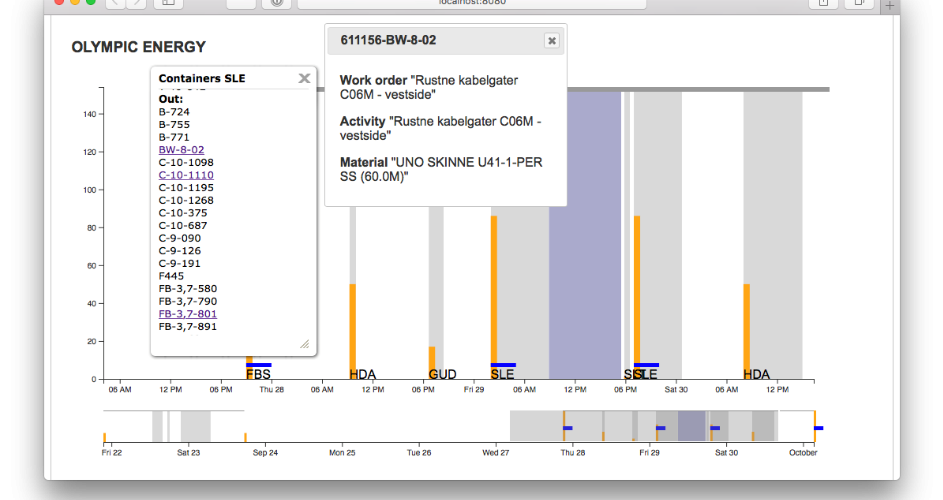Click the 611156-BW-8-02 dialog title bar
The image size is (943, 500).
click(x=446, y=41)
